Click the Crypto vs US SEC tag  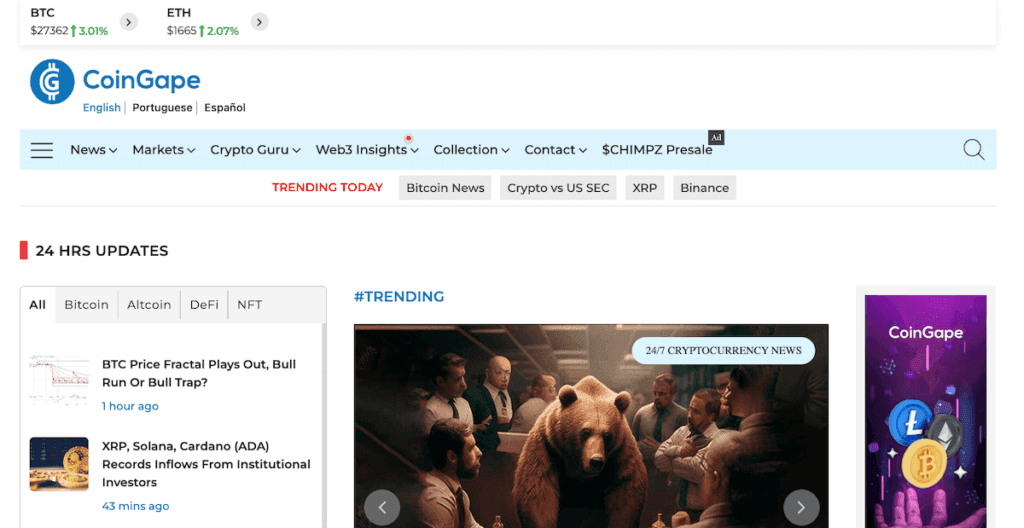[x=558, y=188]
